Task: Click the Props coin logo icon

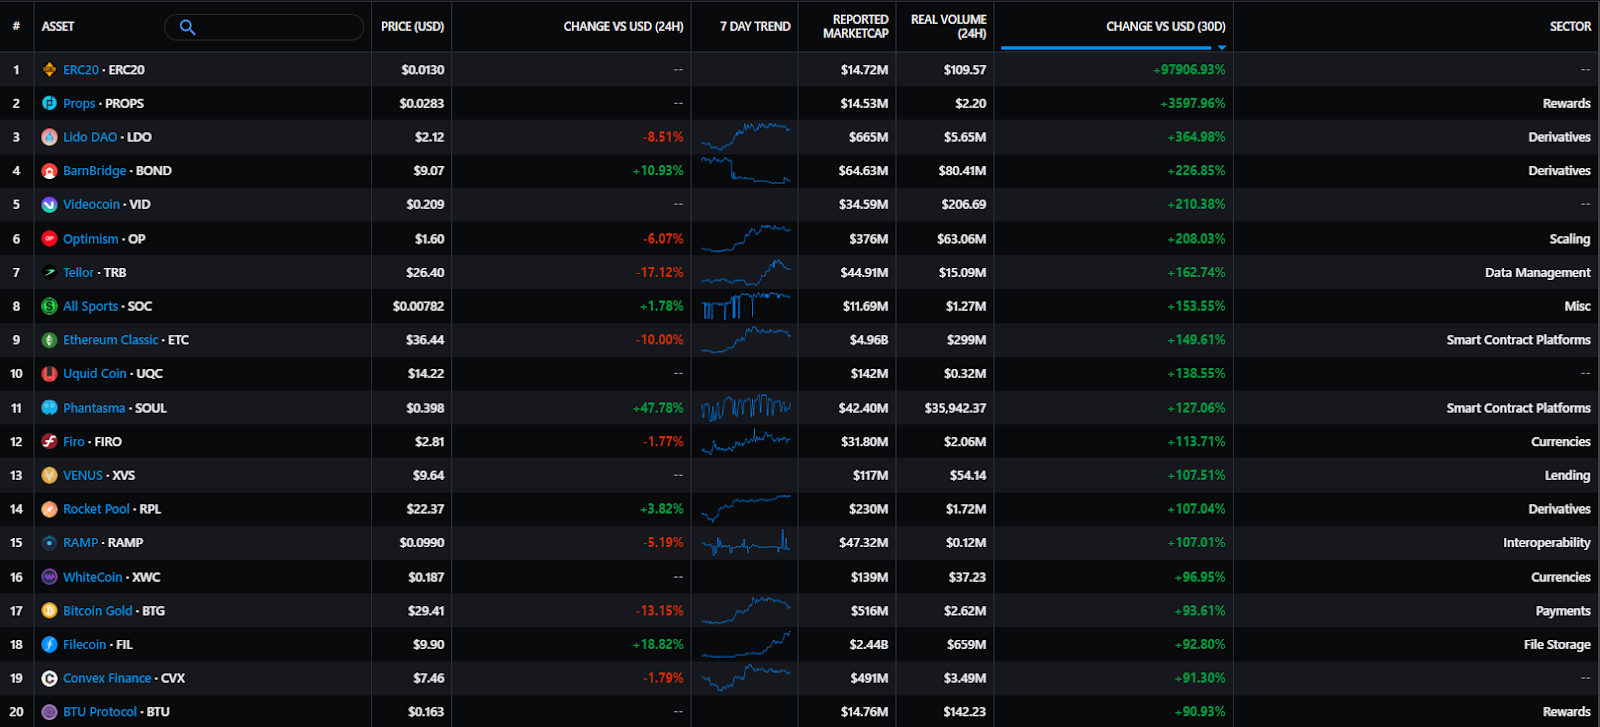Action: (x=49, y=103)
